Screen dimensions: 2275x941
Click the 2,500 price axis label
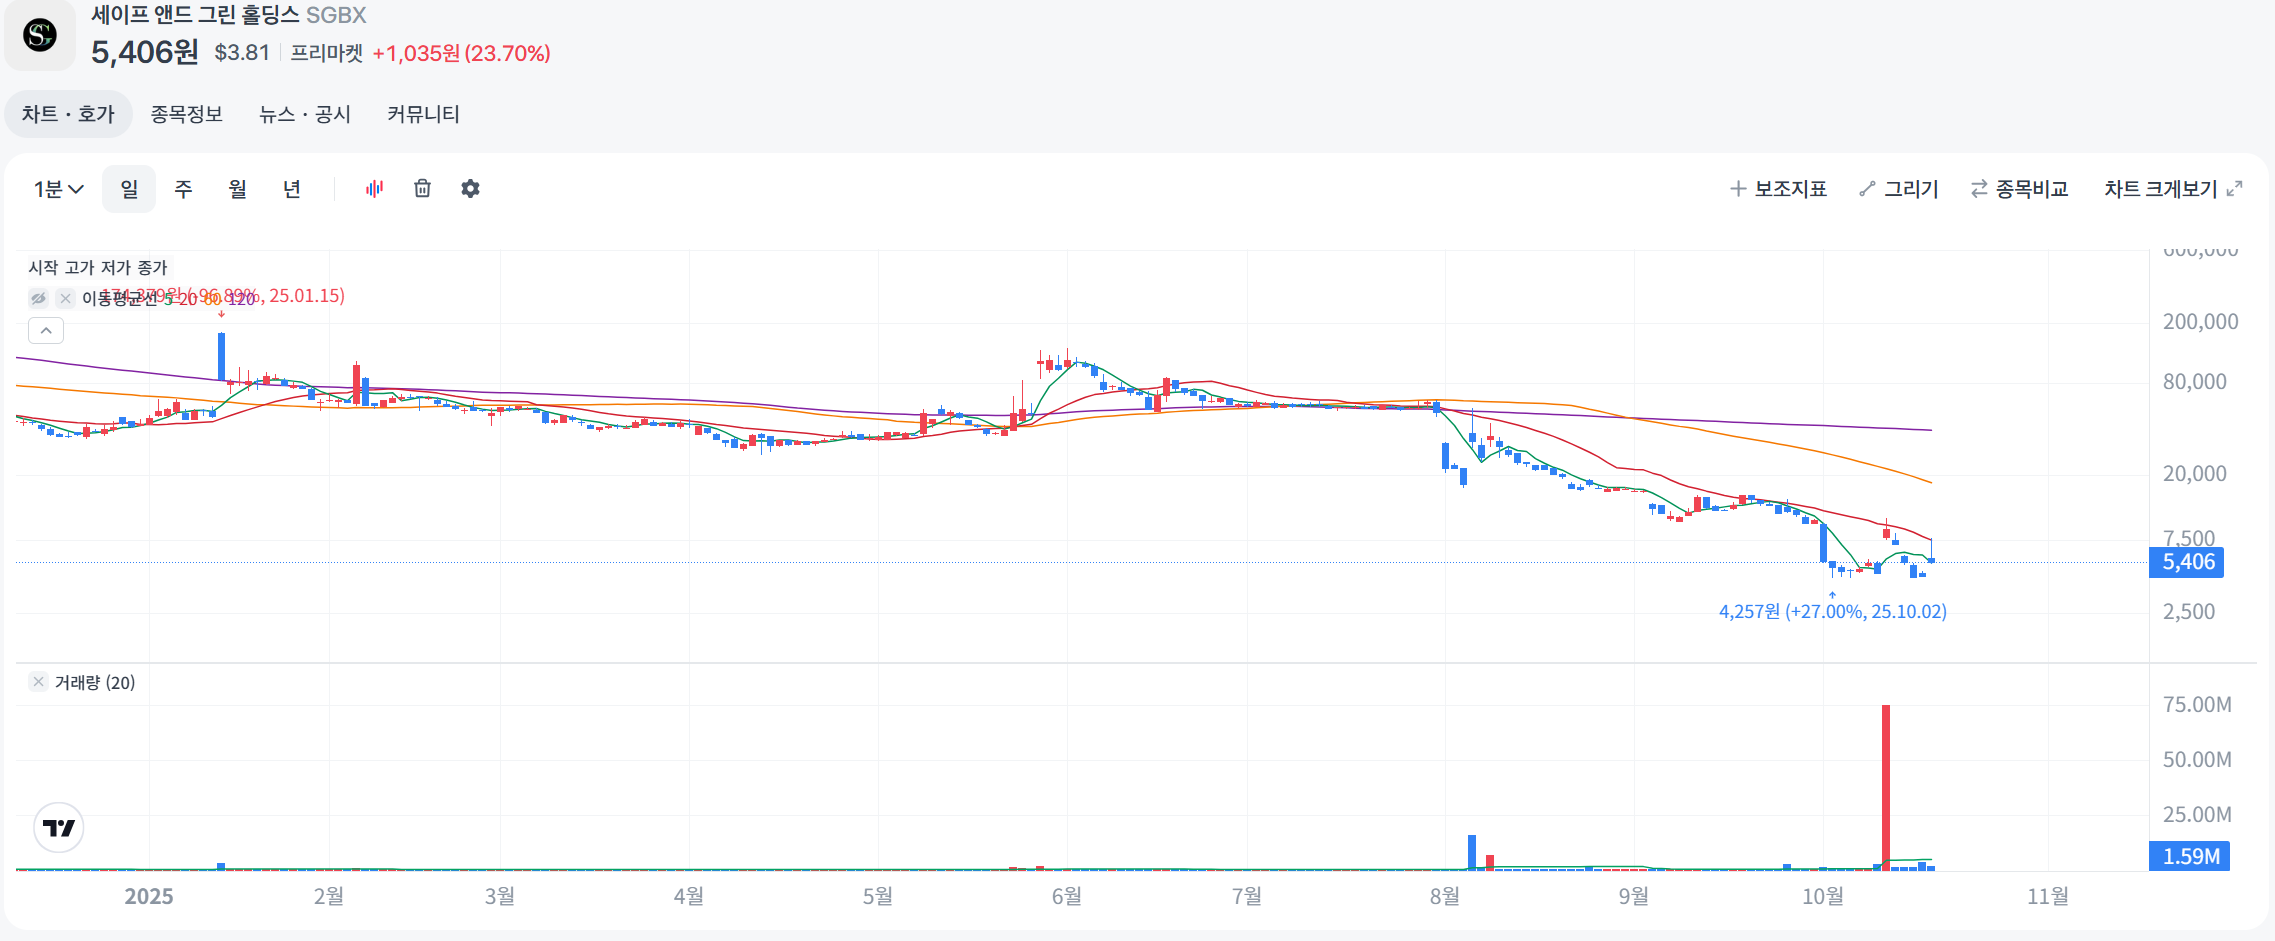(2188, 611)
